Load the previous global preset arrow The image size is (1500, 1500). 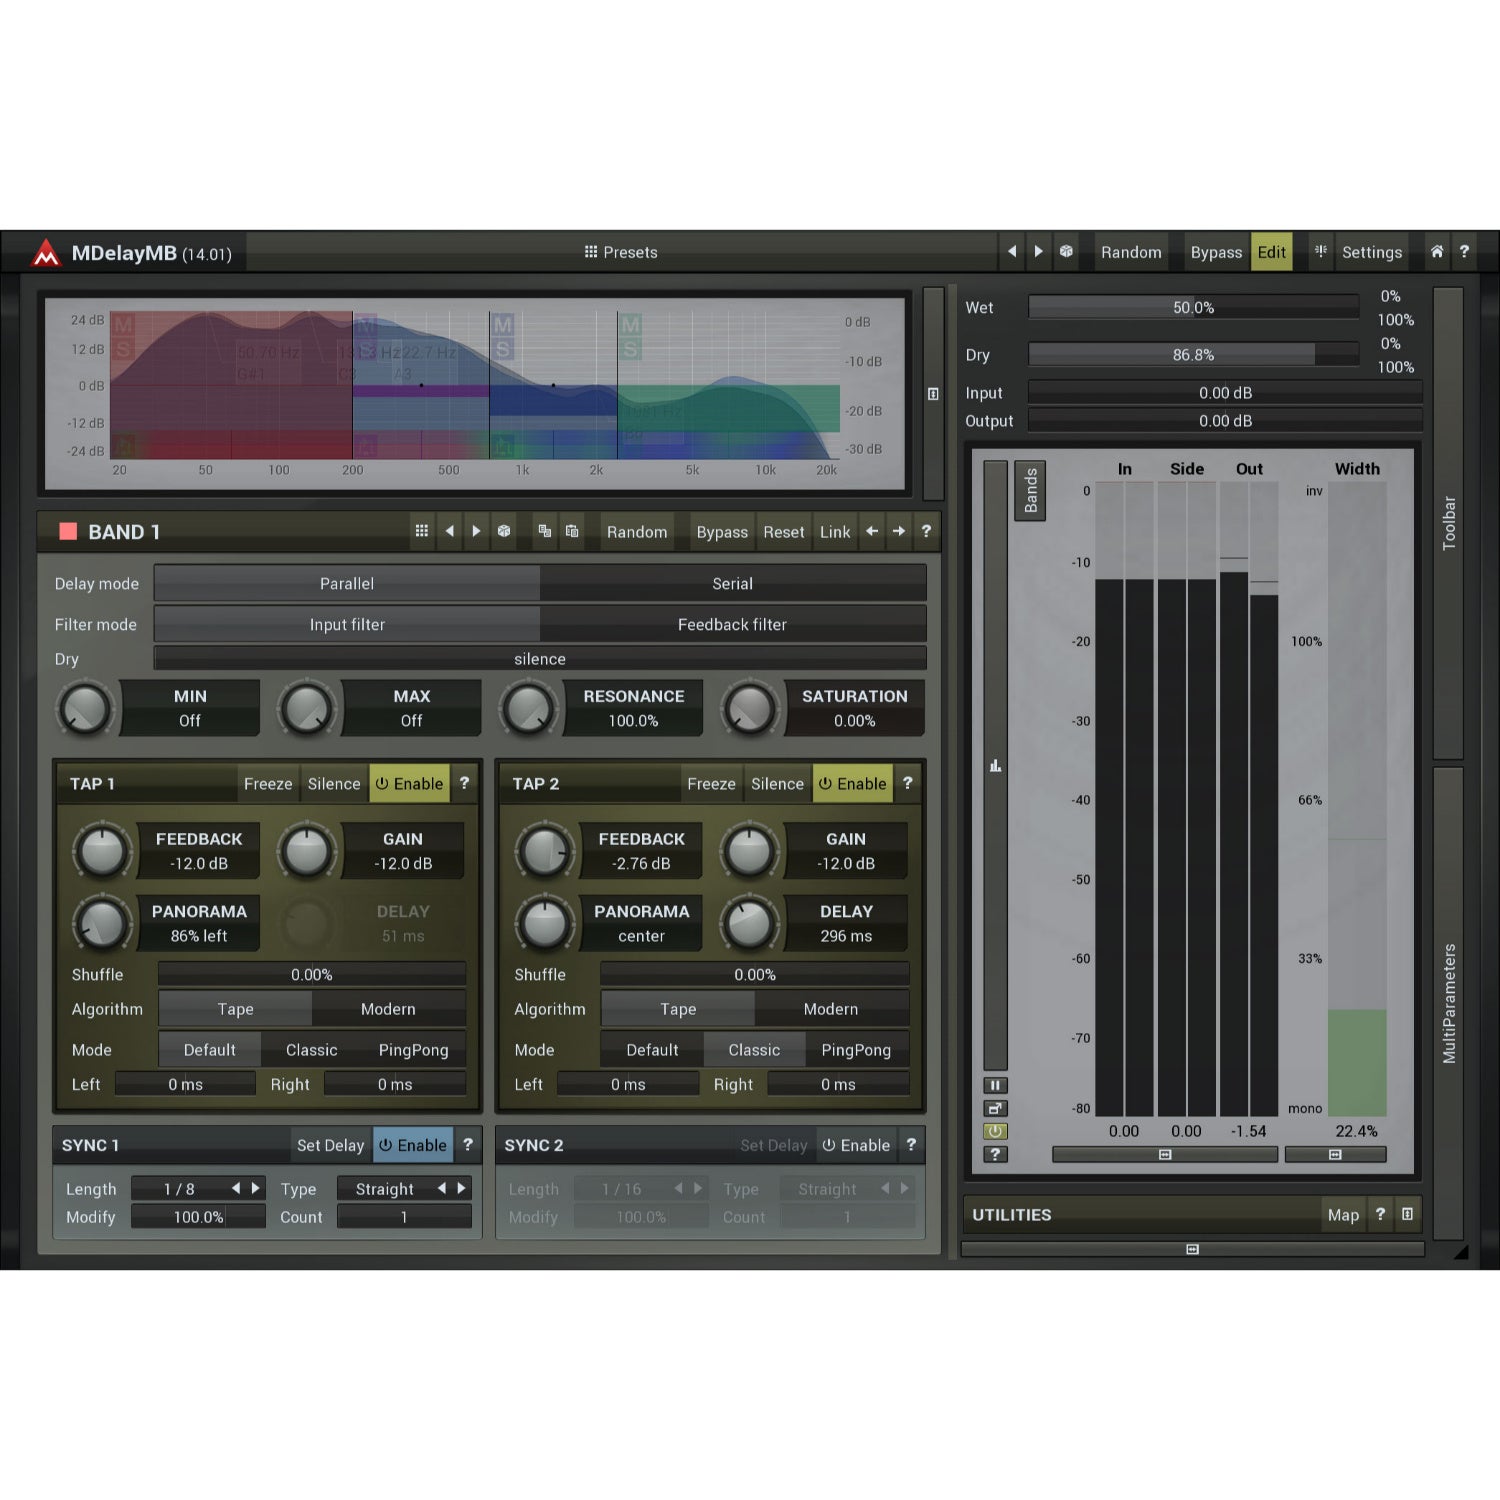1012,252
